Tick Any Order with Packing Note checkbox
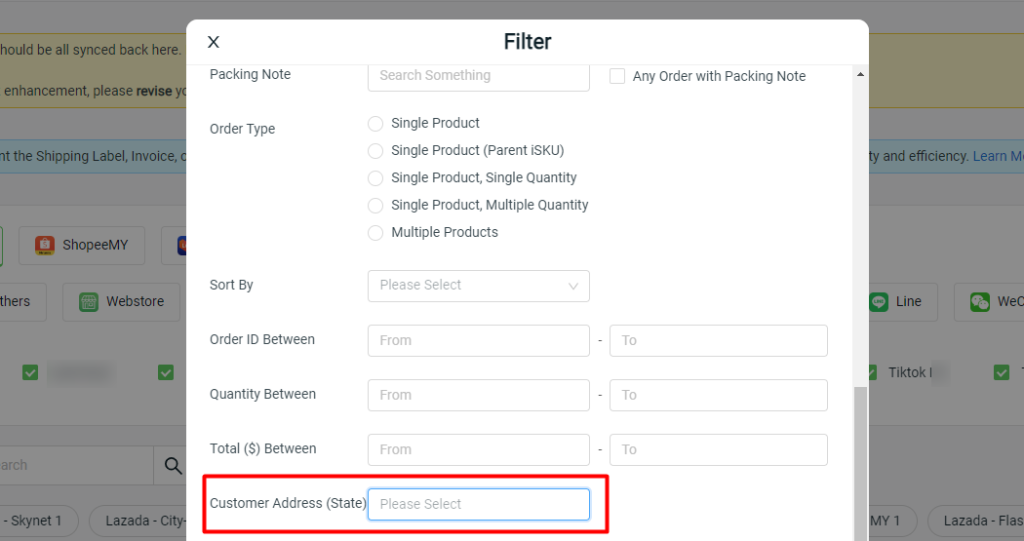The height and width of the screenshot is (541, 1024). click(x=617, y=76)
